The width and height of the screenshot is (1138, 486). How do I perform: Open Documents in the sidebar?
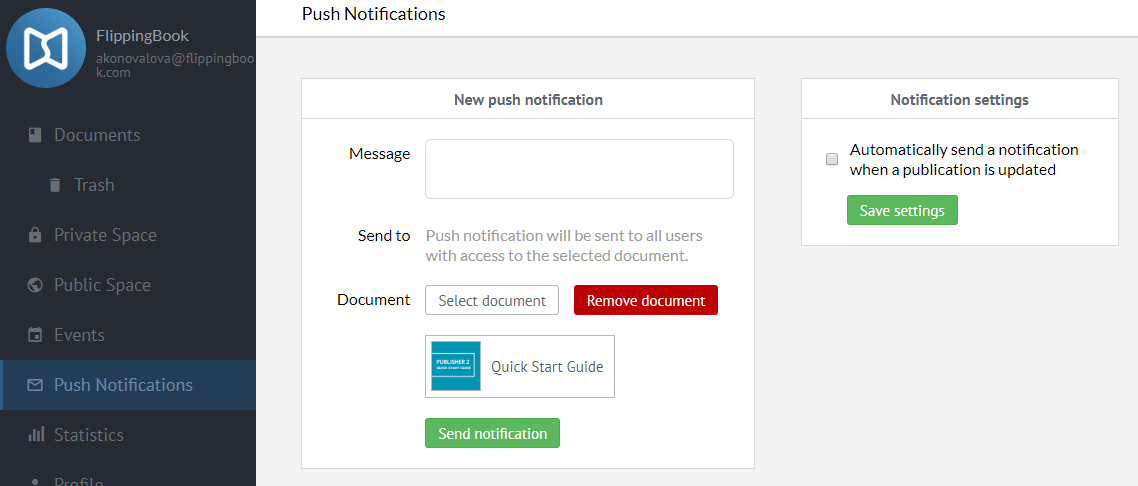point(97,135)
